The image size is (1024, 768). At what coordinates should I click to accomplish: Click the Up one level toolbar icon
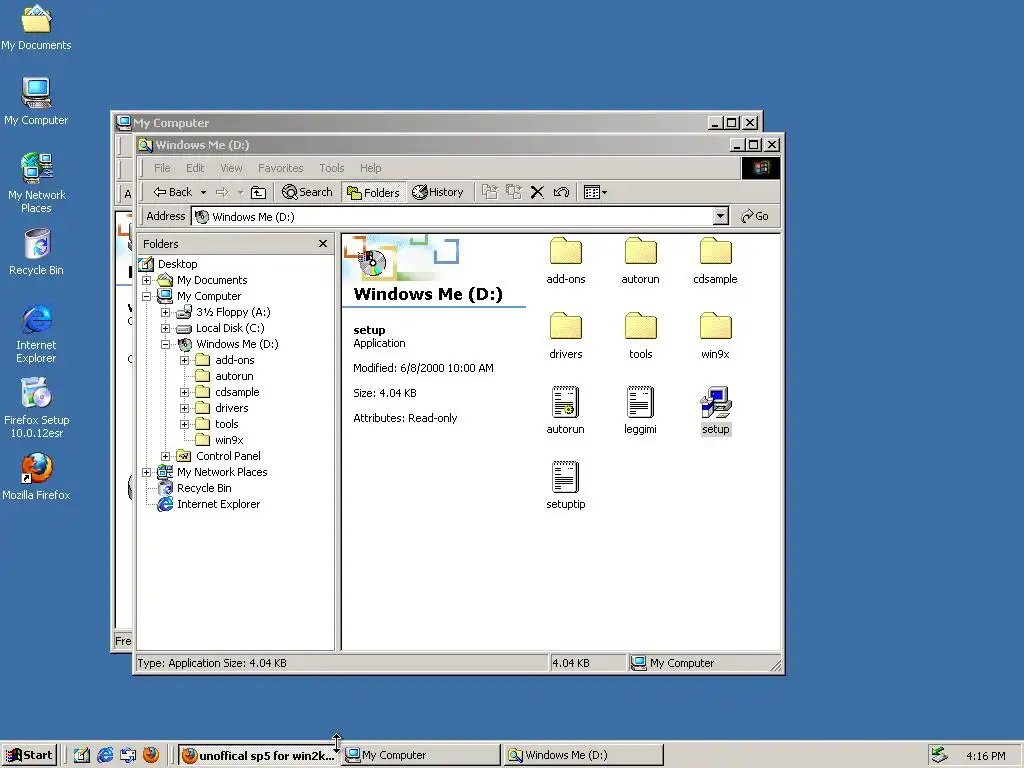pyautogui.click(x=259, y=192)
